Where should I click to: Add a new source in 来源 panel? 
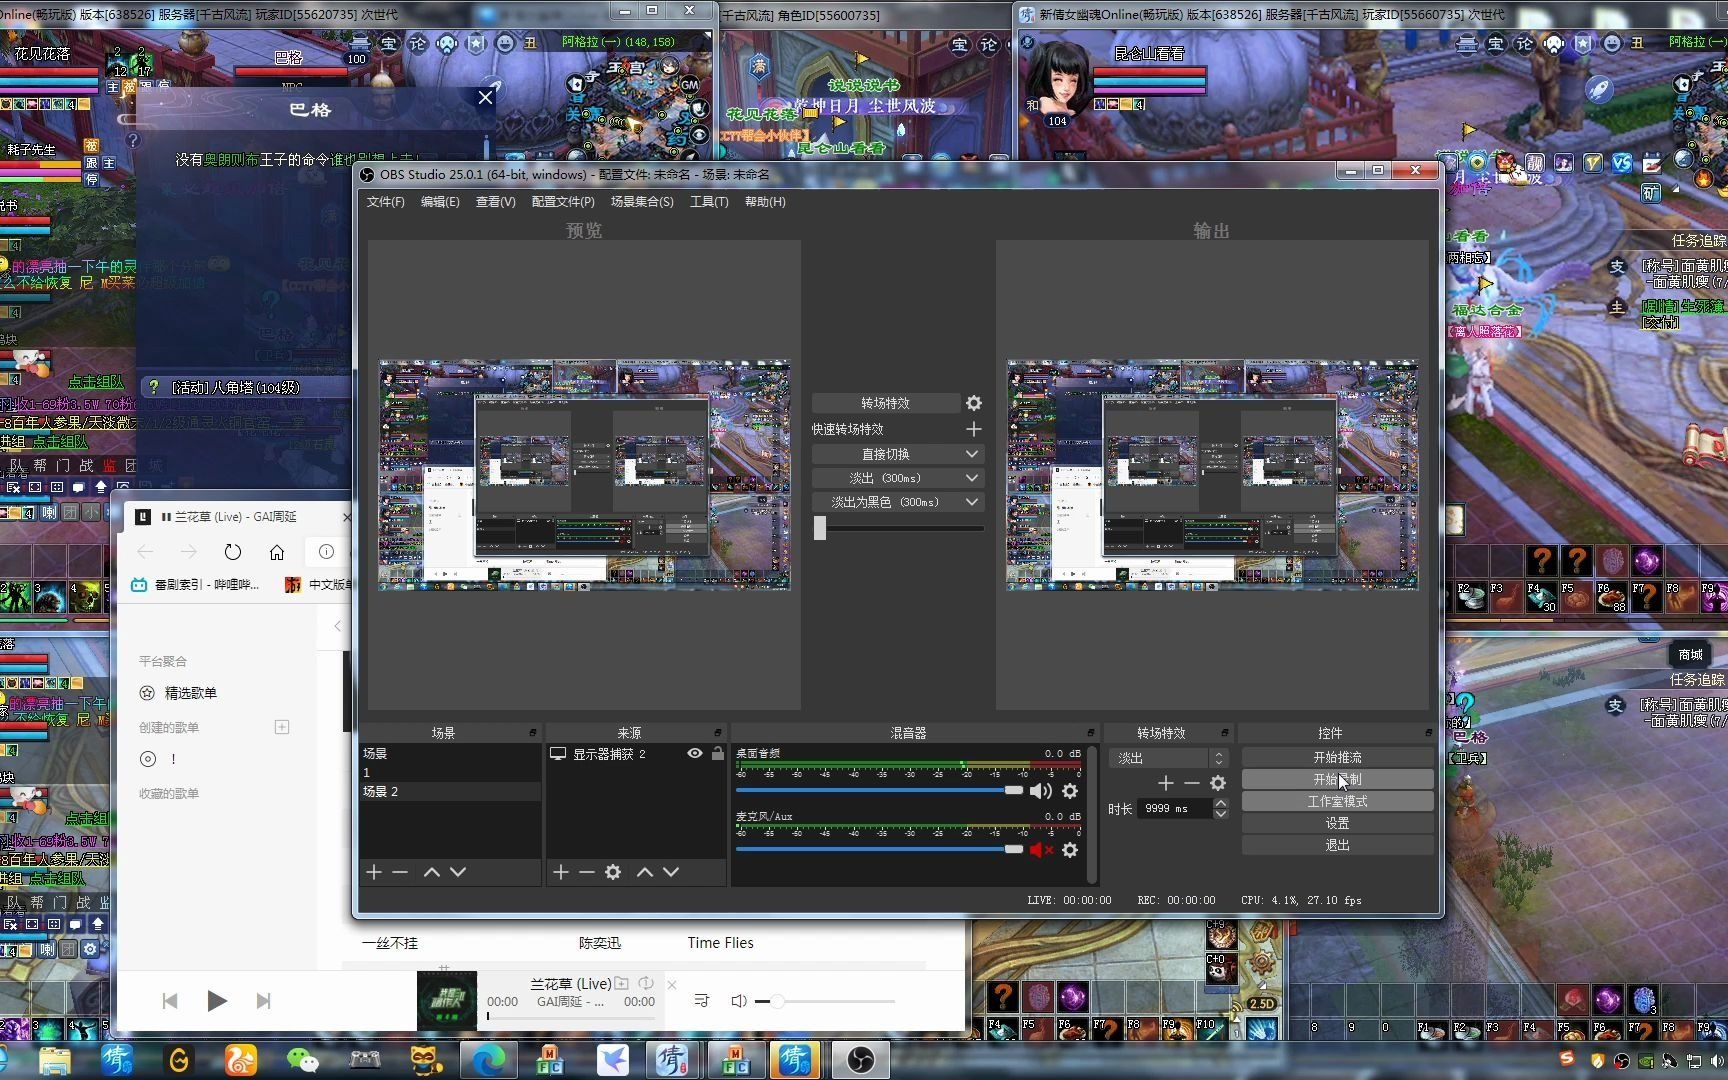pos(561,872)
